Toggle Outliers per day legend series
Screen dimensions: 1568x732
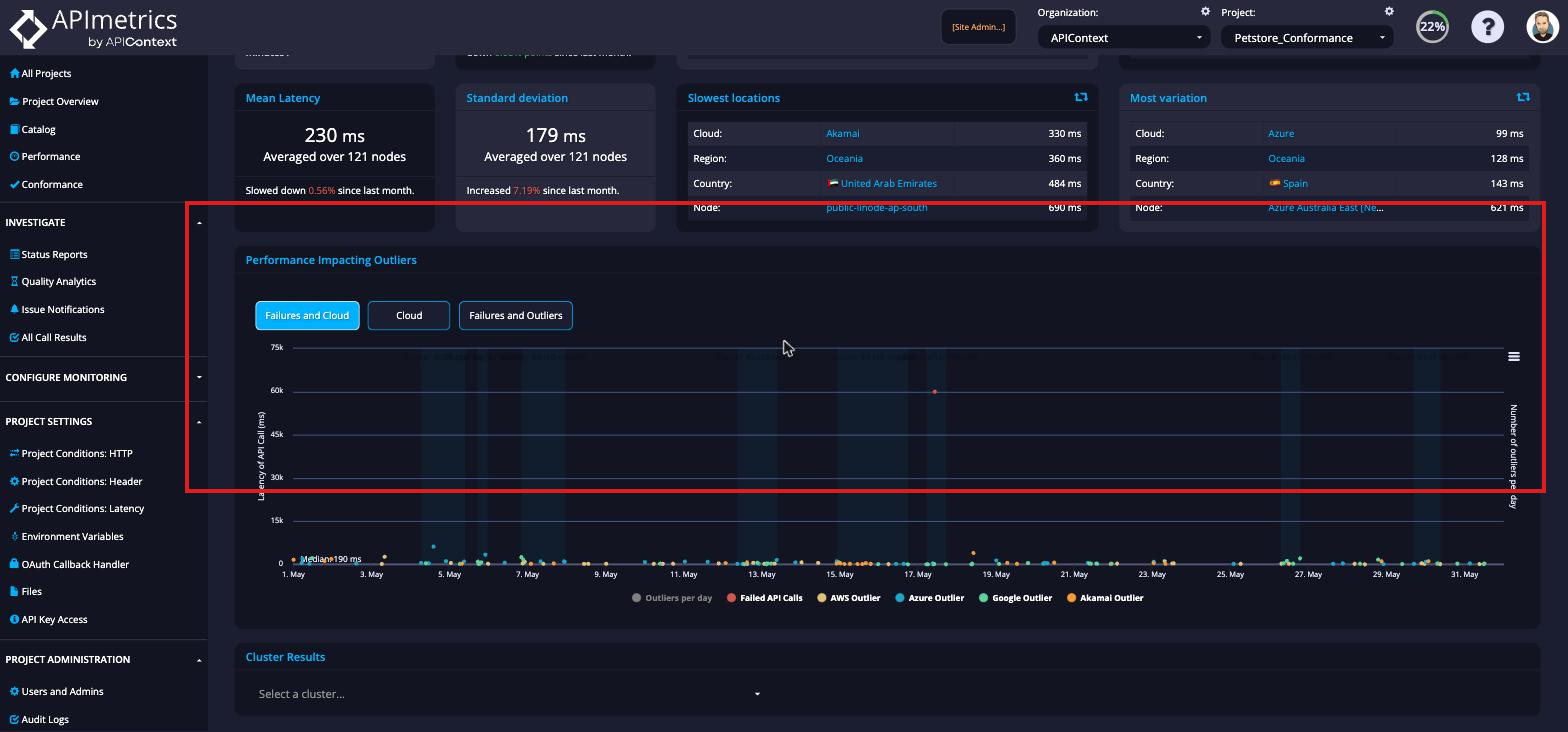tap(672, 598)
